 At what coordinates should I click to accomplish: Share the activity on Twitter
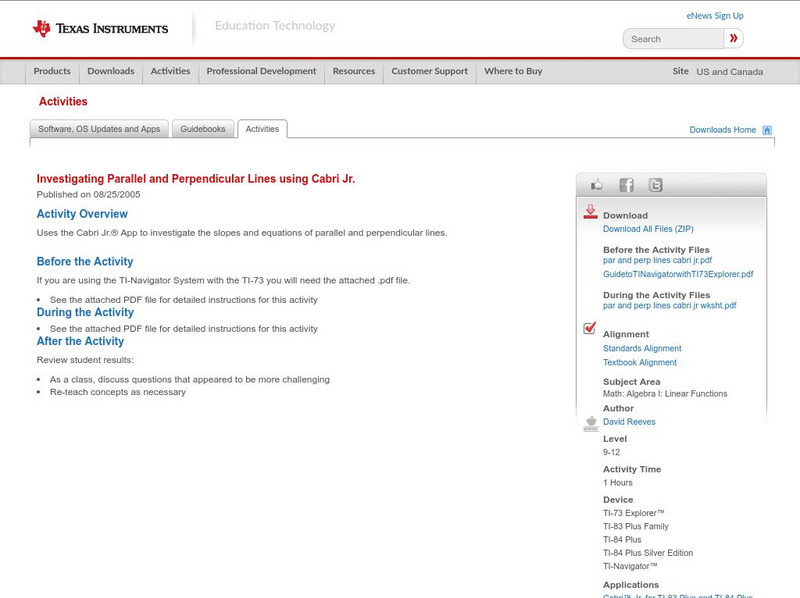[655, 185]
